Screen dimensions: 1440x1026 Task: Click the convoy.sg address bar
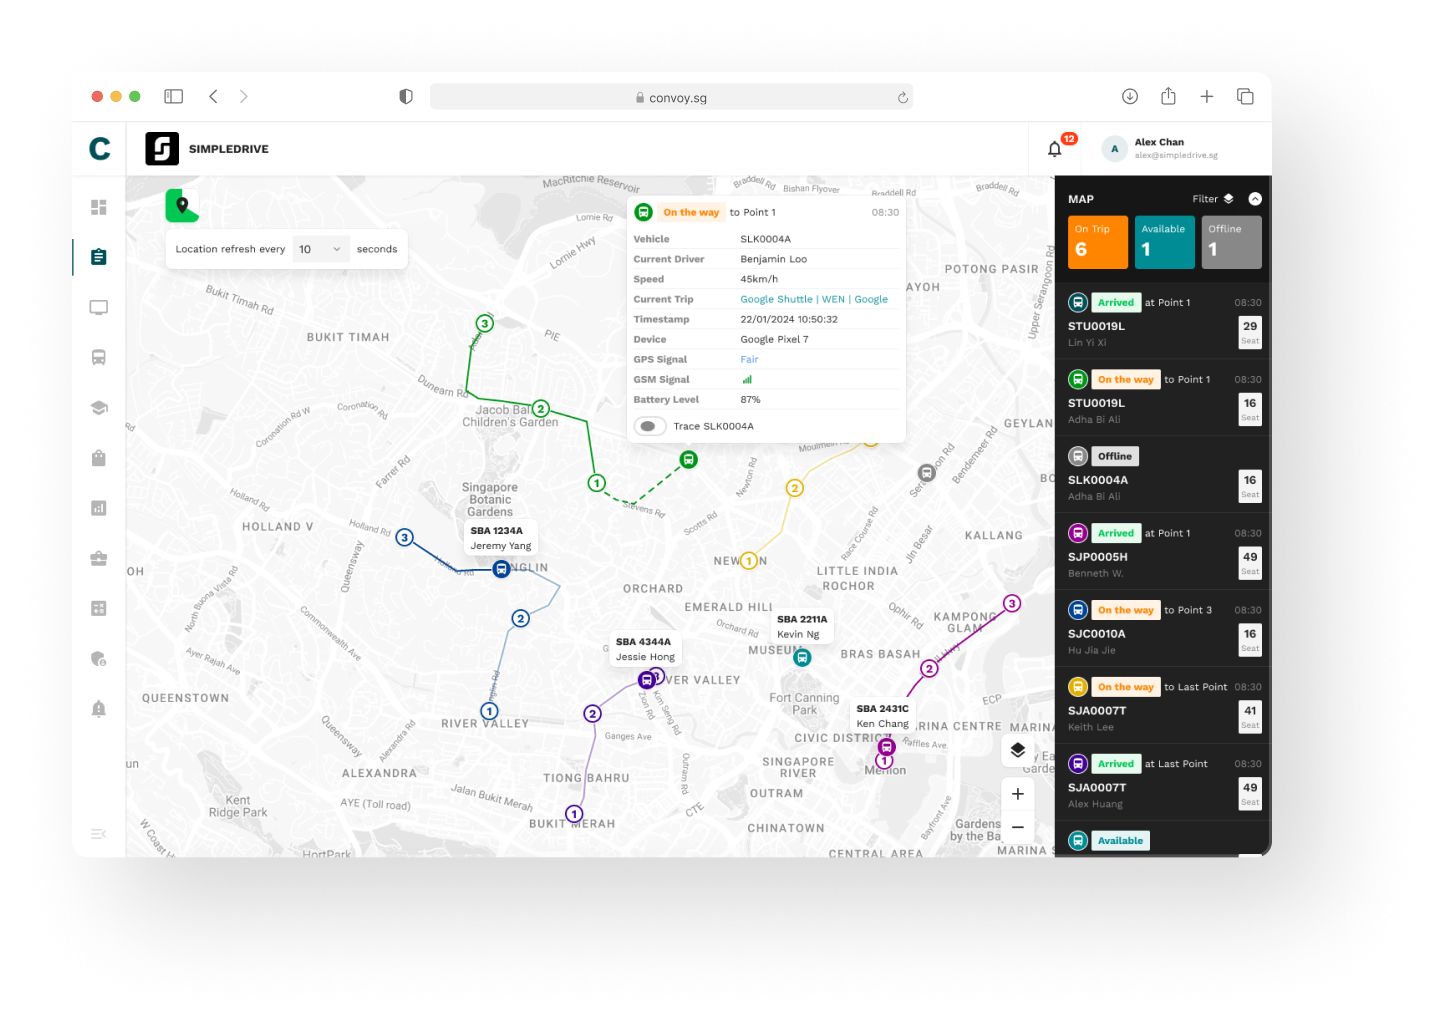pyautogui.click(x=671, y=97)
